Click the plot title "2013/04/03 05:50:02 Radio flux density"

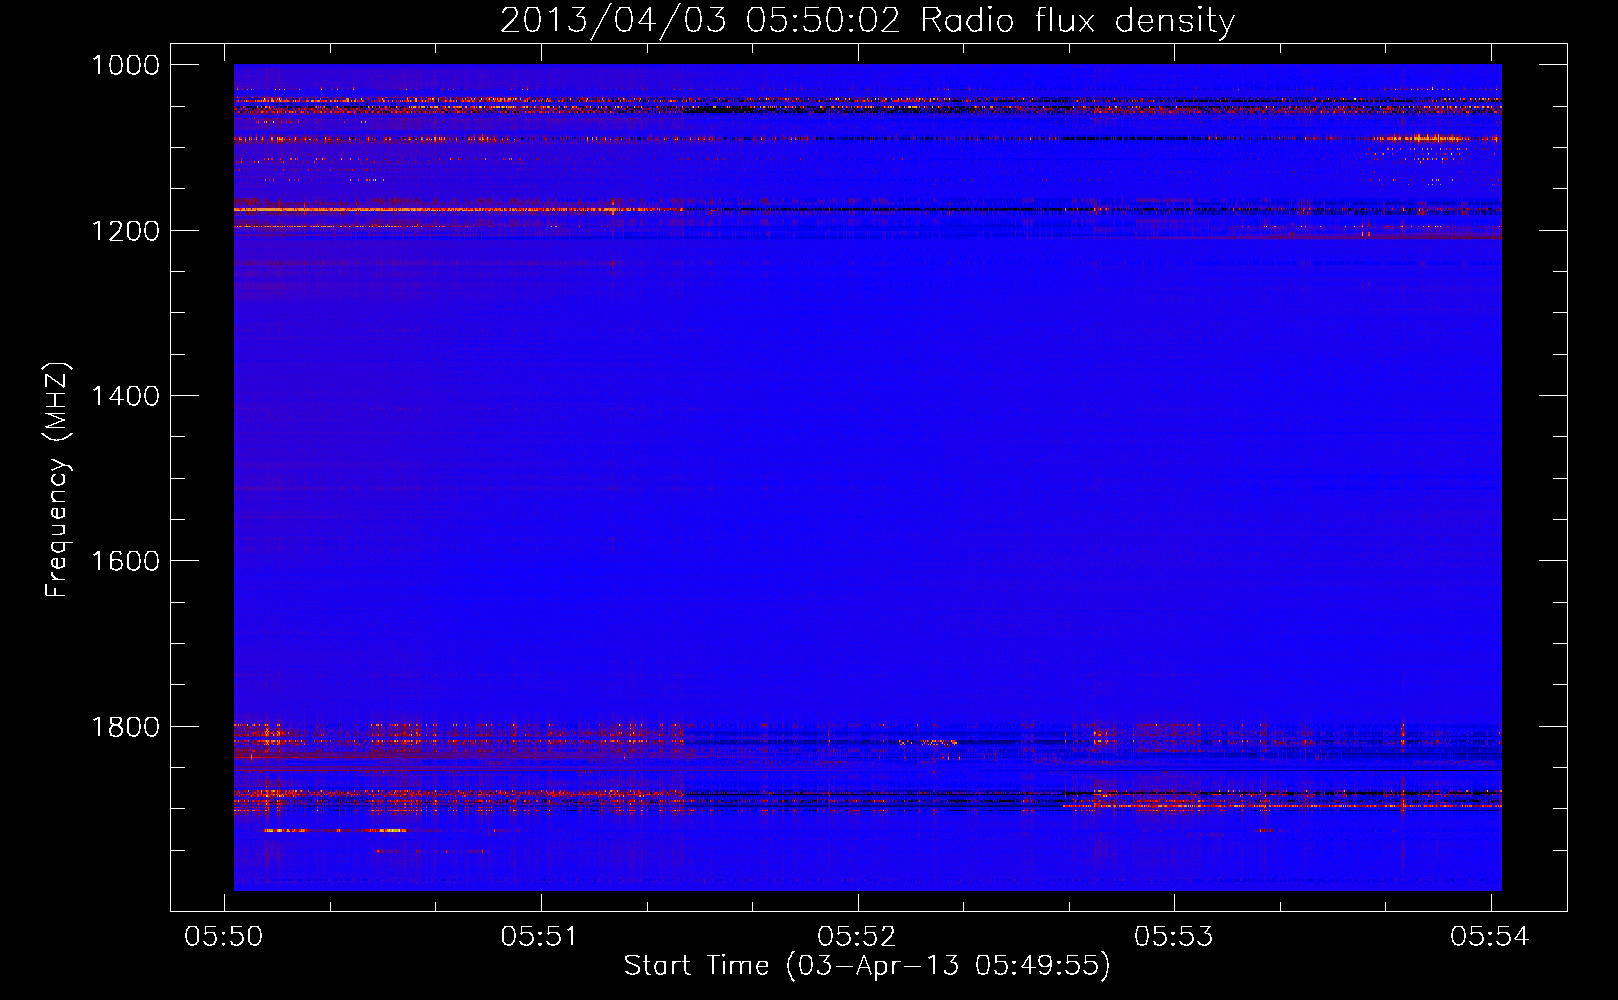click(867, 21)
